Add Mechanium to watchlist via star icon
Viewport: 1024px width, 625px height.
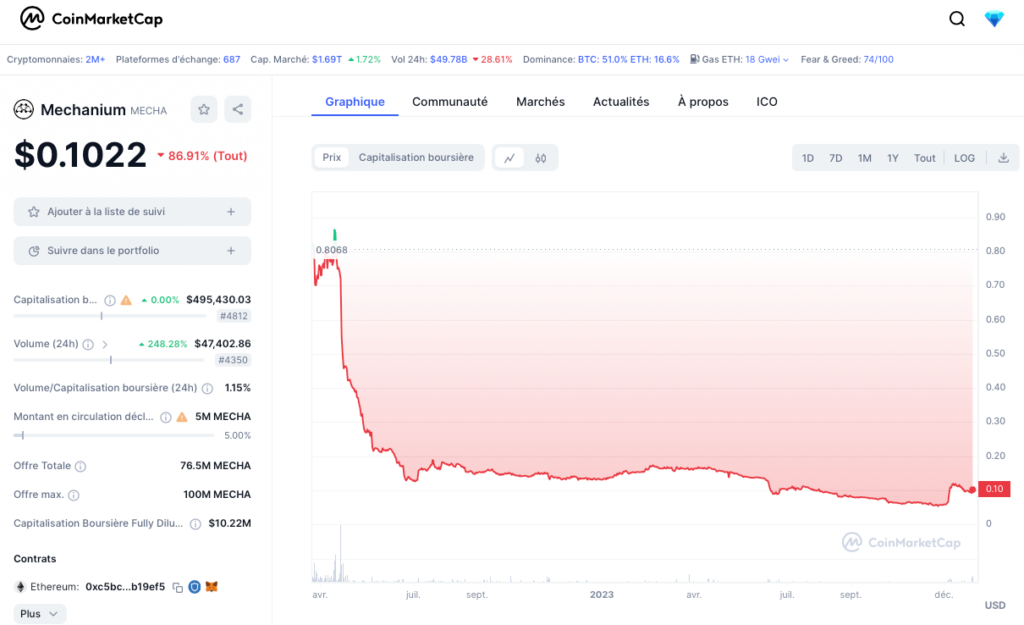(203, 110)
